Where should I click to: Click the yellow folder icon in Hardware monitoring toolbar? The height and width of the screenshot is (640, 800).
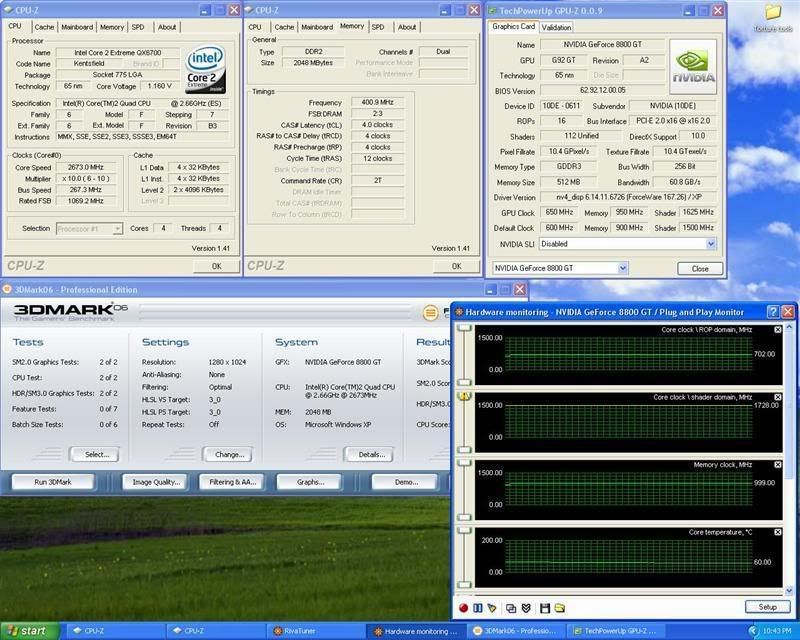coord(560,607)
